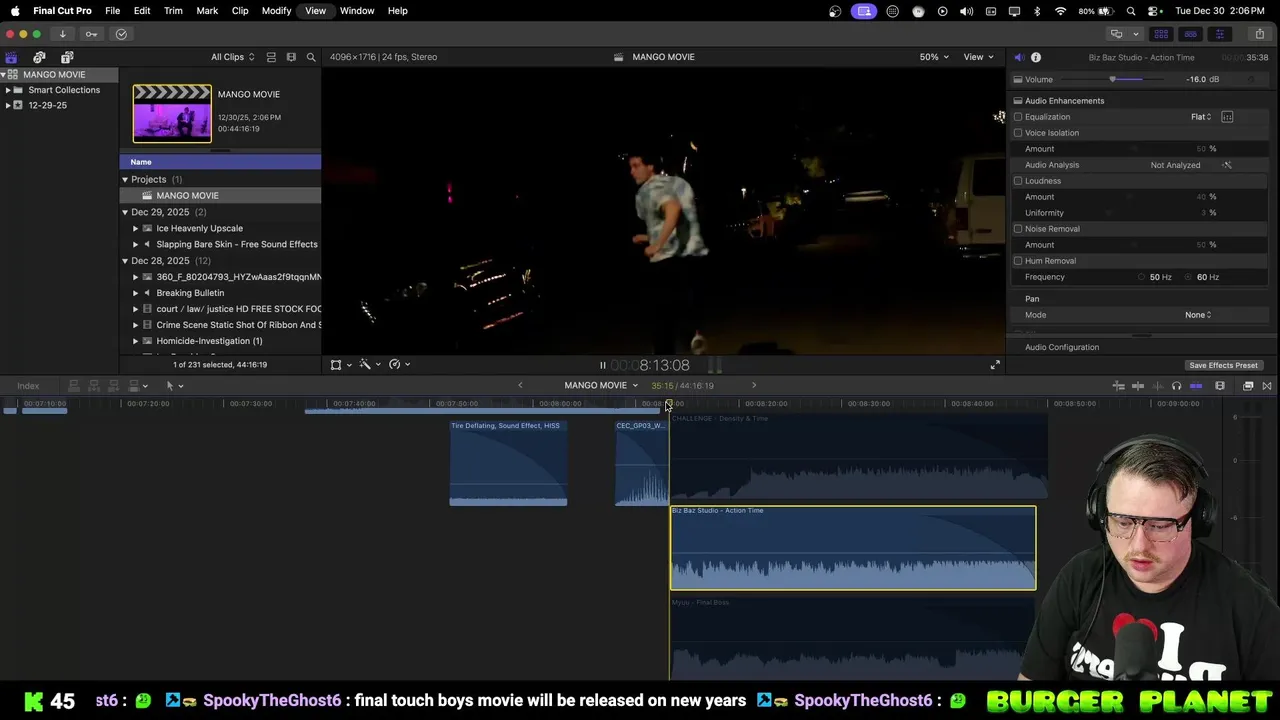
Task: Show the Libraries sidebar clapper icon
Action: pos(11,57)
